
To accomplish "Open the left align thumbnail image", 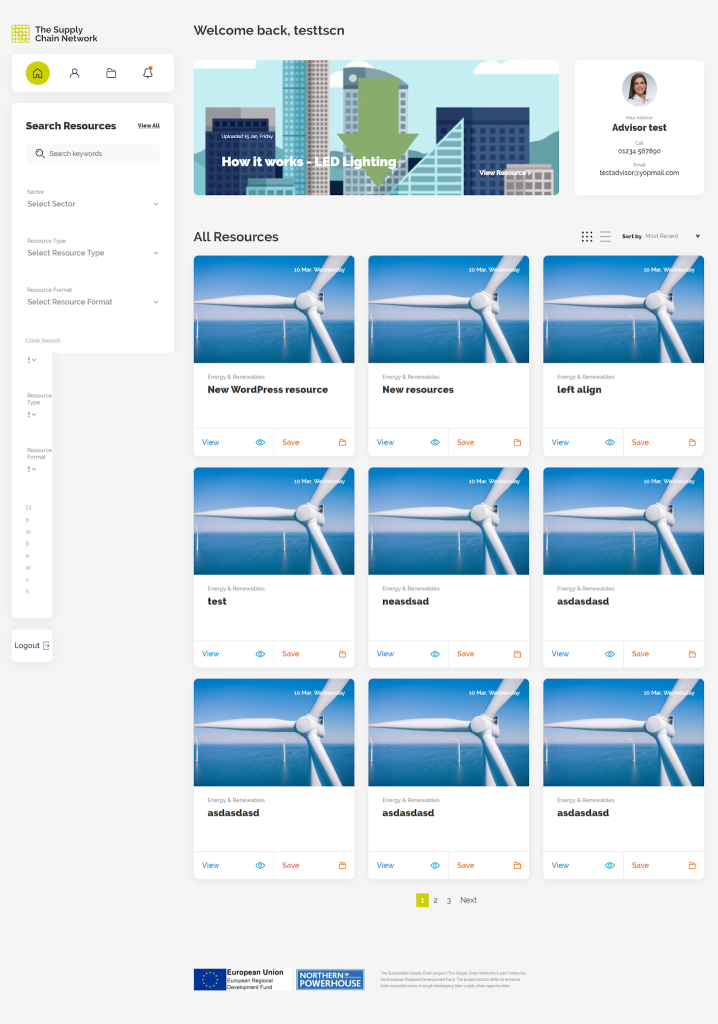I will point(623,309).
